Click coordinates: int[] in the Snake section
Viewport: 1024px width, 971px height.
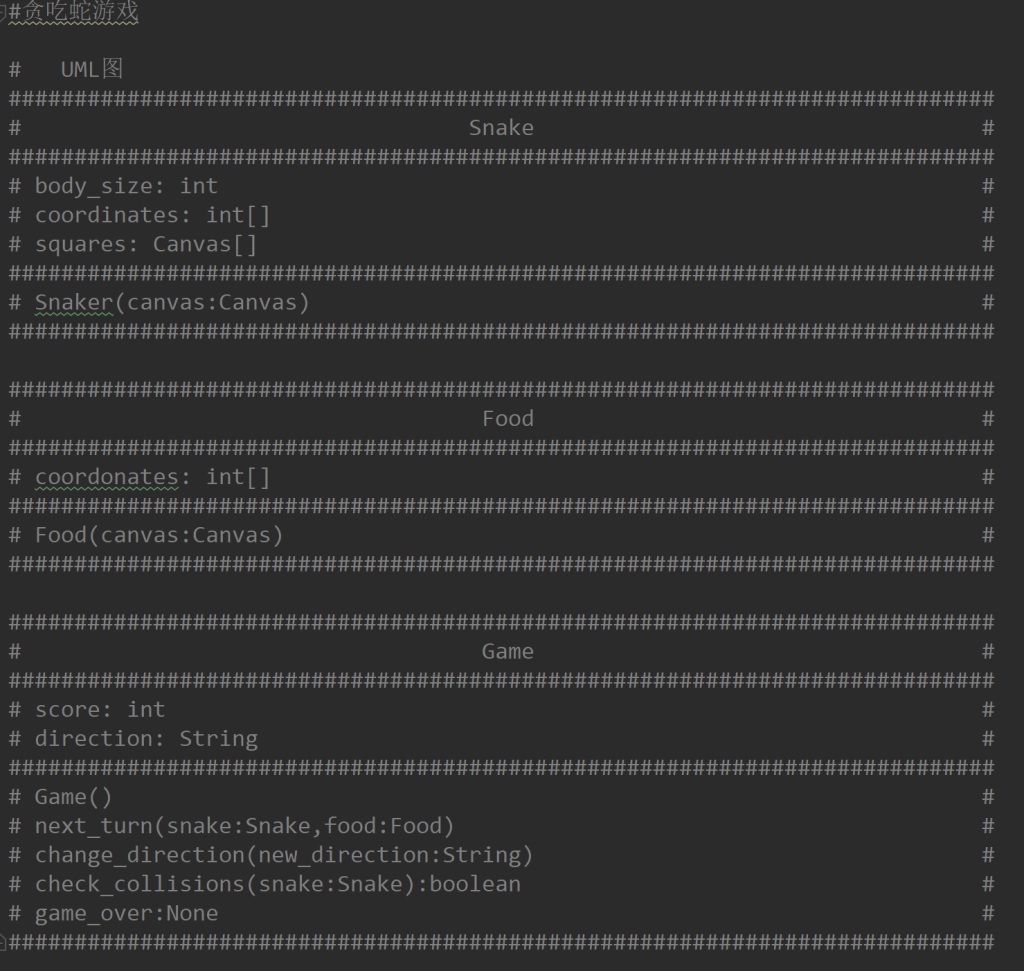coord(152,215)
